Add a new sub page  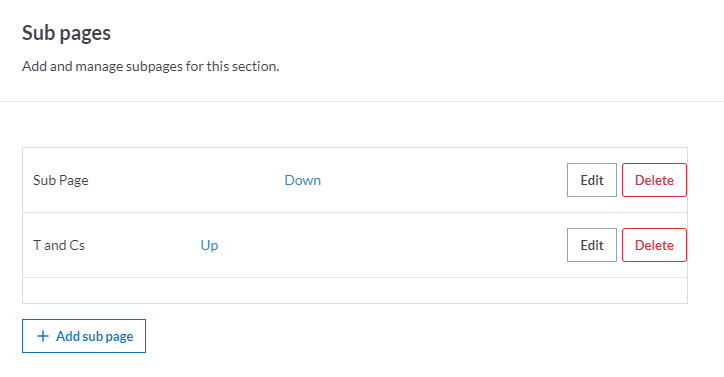84,336
